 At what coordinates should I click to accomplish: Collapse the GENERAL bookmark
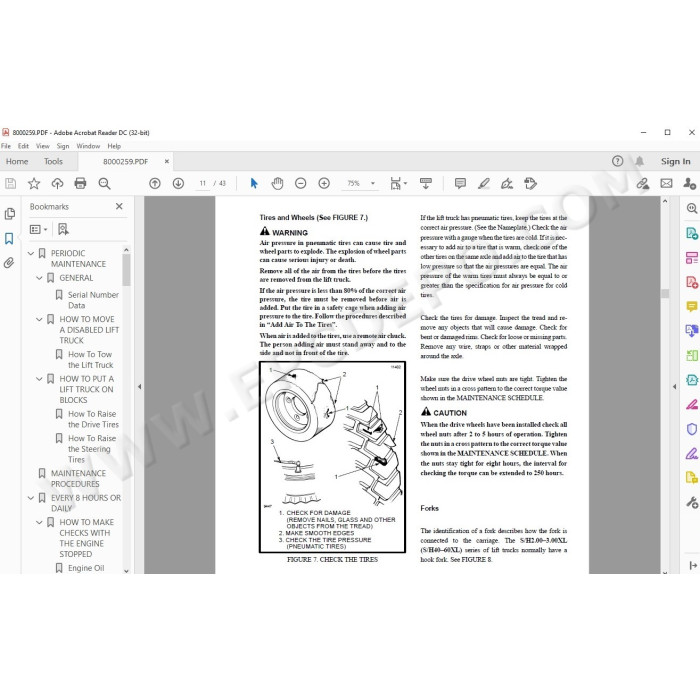click(39, 278)
